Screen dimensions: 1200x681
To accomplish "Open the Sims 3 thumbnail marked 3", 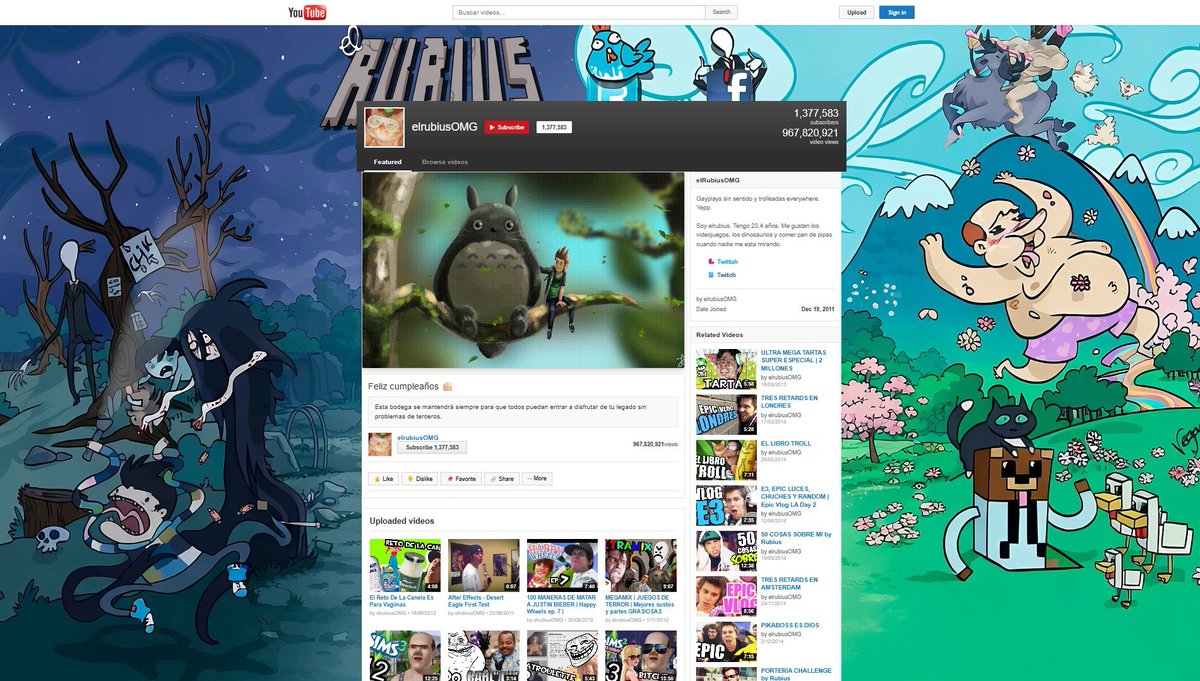I will pos(641,655).
